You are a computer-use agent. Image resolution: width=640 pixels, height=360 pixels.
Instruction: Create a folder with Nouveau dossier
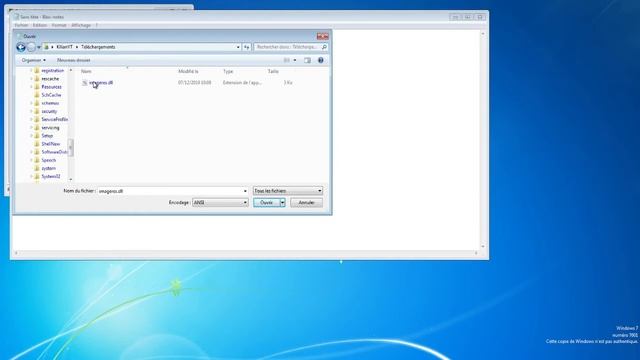(x=73, y=60)
